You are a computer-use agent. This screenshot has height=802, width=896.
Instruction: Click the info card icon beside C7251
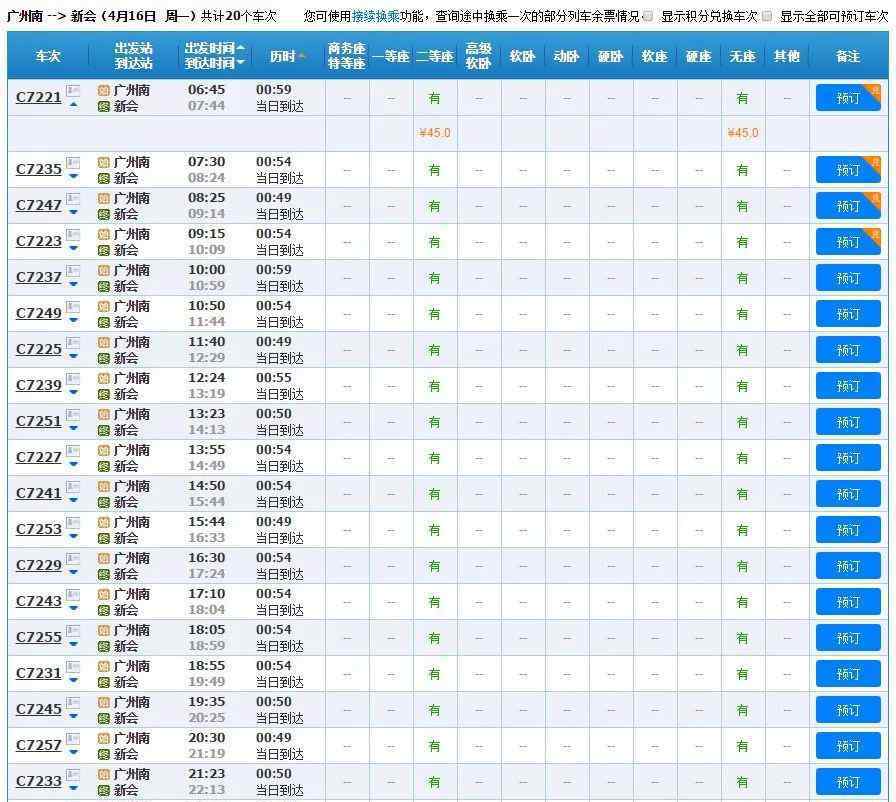tap(73, 415)
